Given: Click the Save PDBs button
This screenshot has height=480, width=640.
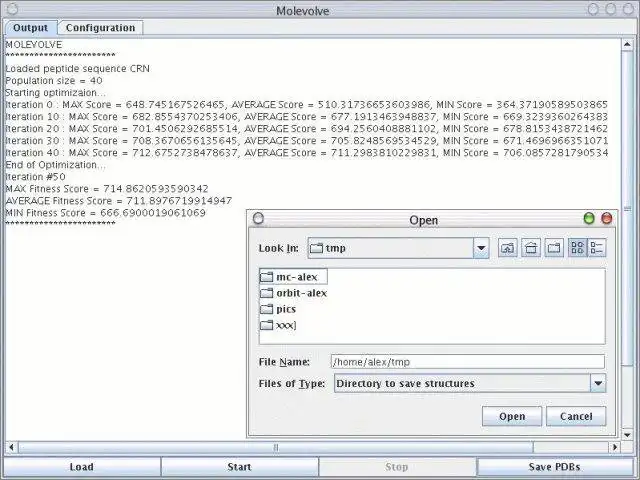Looking at the screenshot, I should point(554,467).
